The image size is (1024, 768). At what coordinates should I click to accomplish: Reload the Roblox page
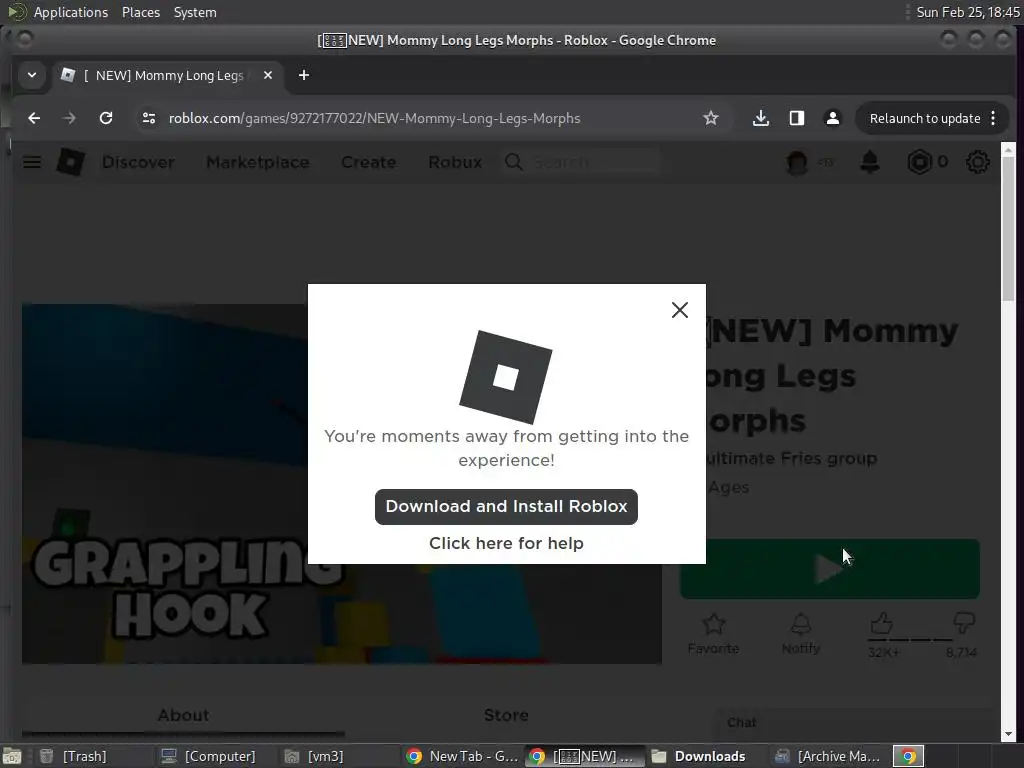[106, 118]
